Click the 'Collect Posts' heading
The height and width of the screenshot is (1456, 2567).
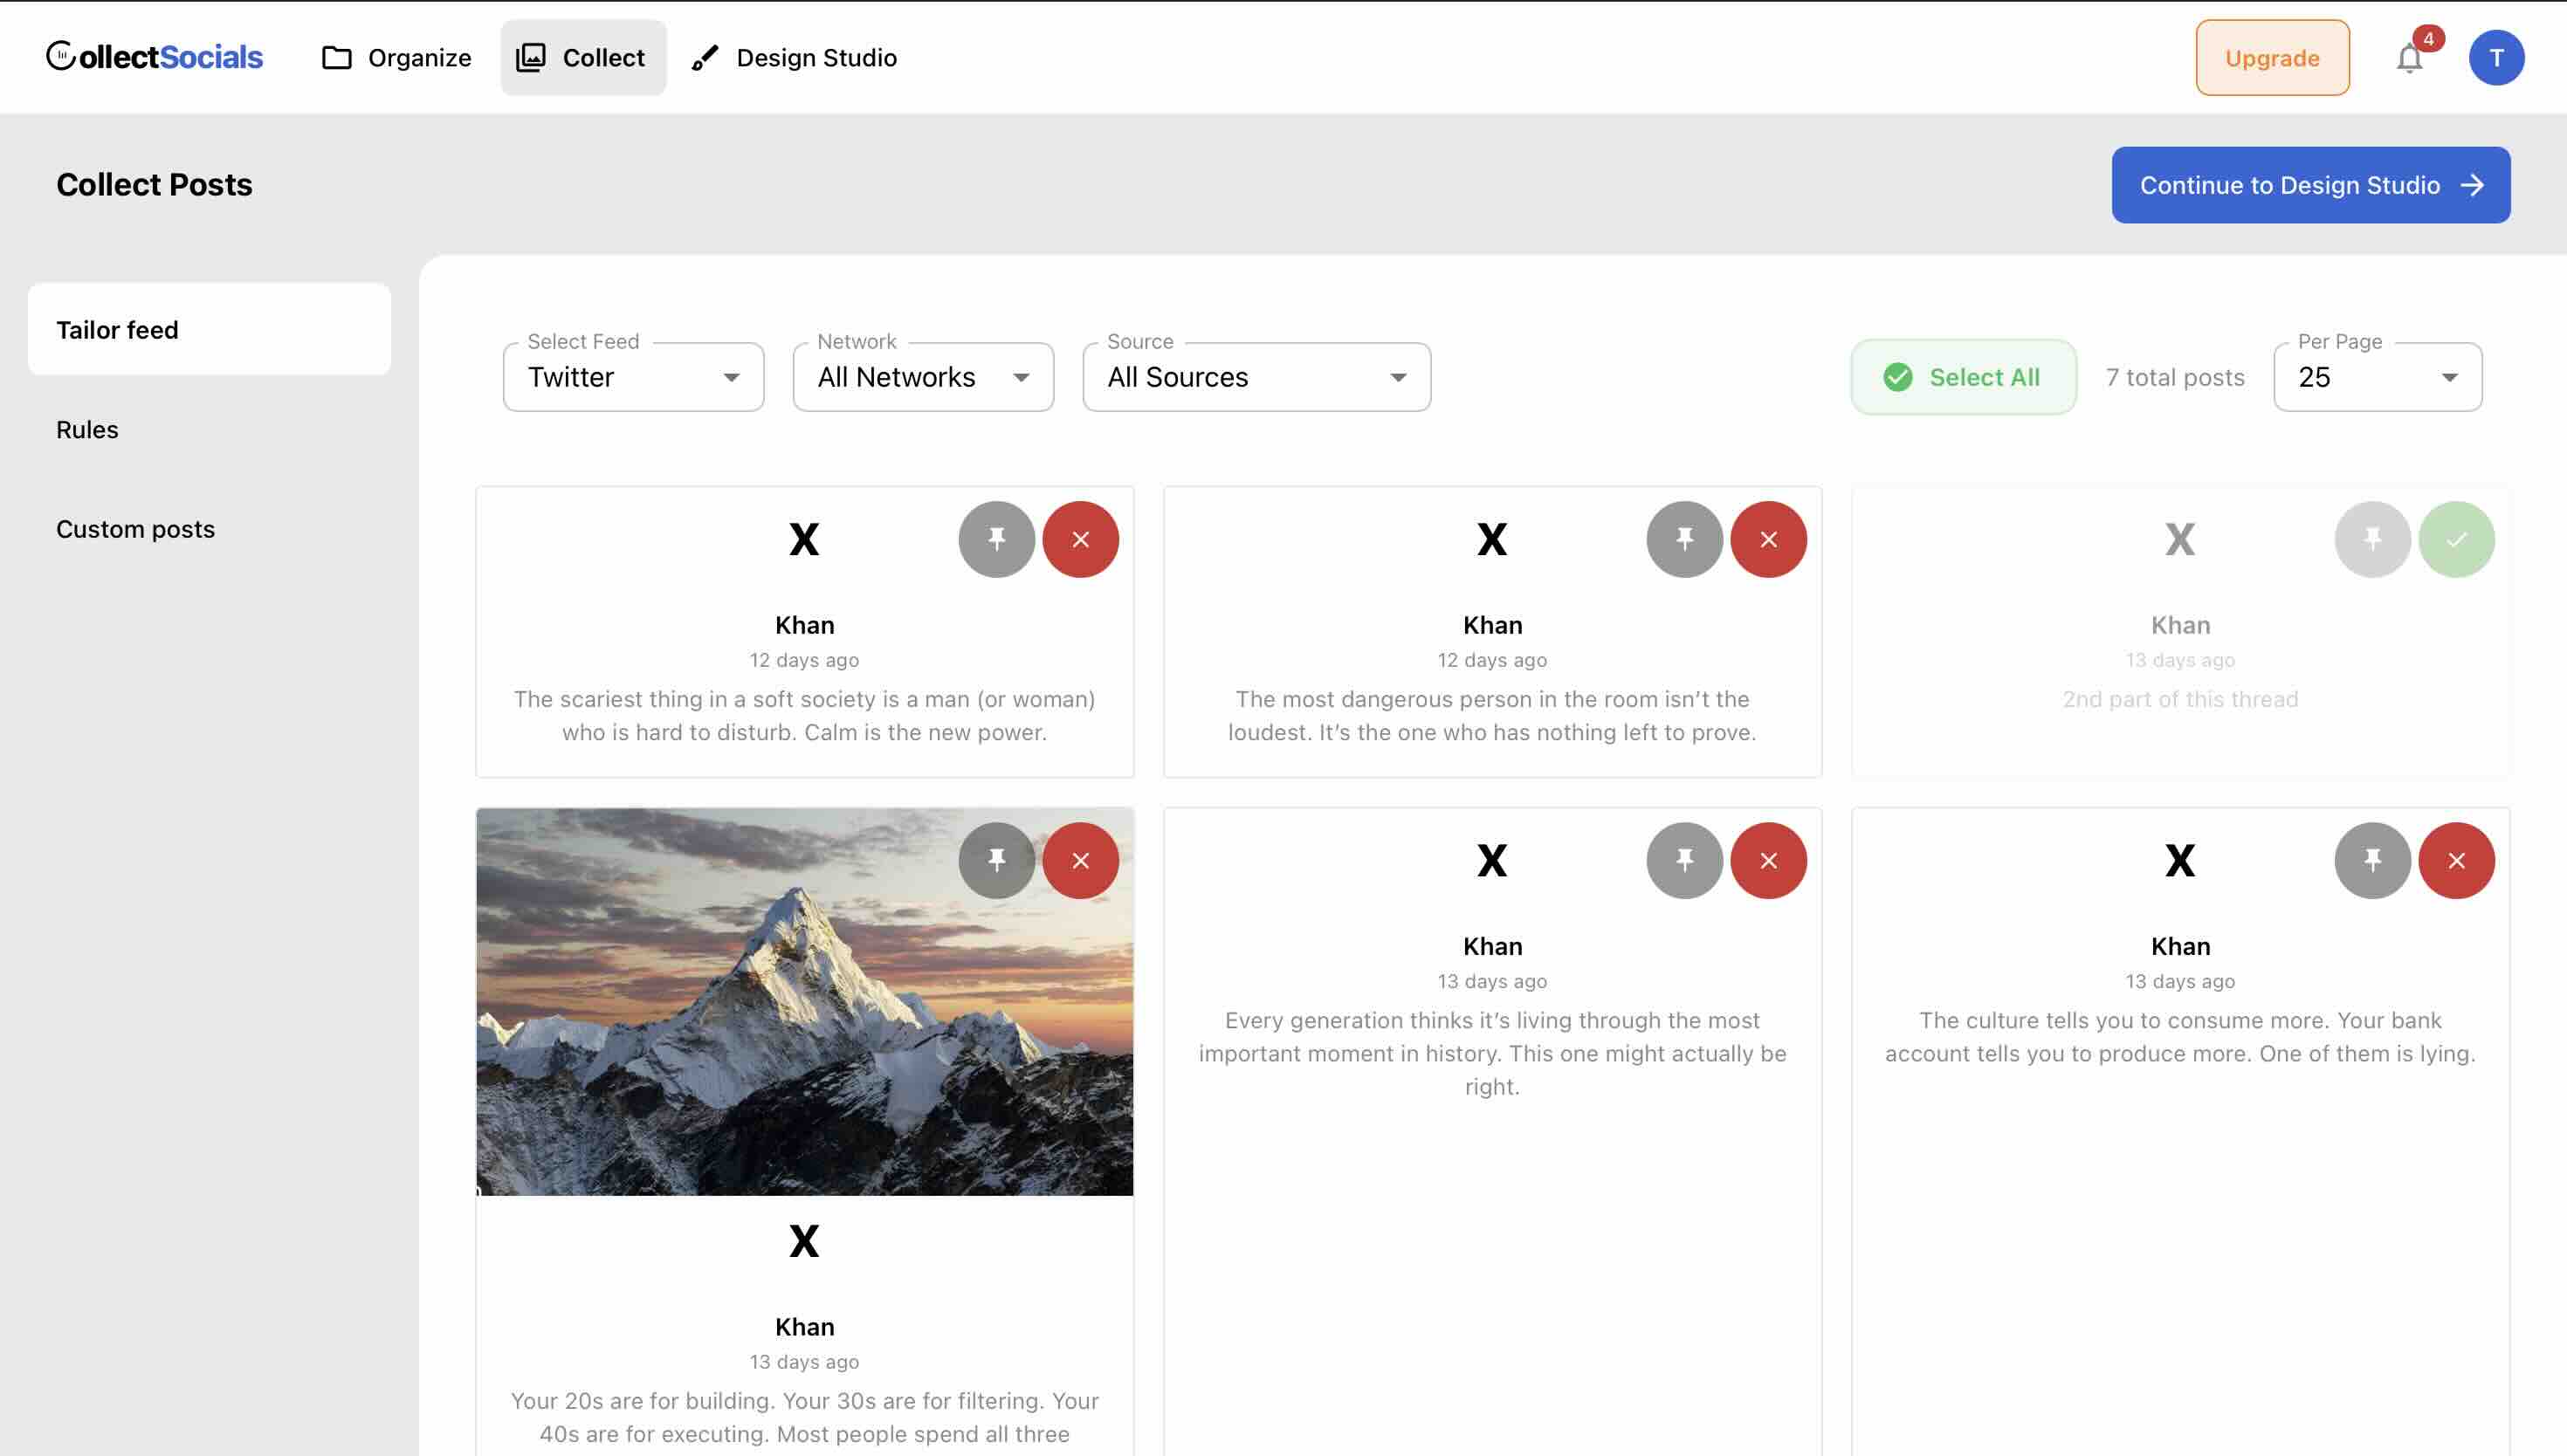click(x=154, y=184)
